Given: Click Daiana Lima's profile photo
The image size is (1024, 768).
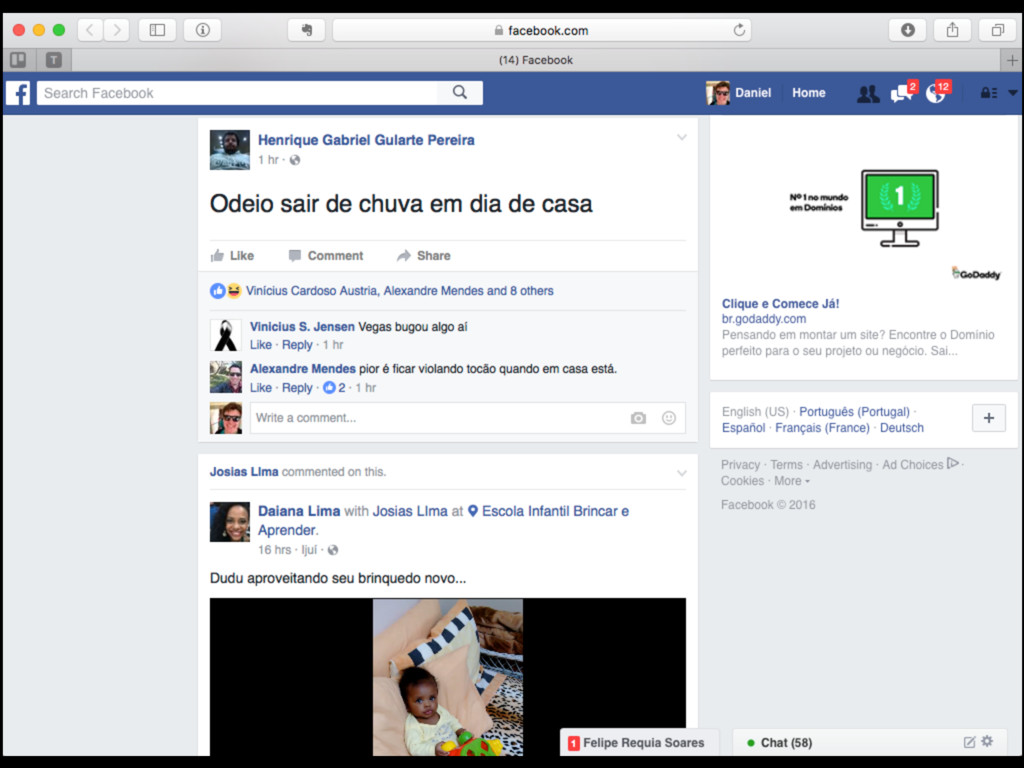Looking at the screenshot, I should 229,522.
